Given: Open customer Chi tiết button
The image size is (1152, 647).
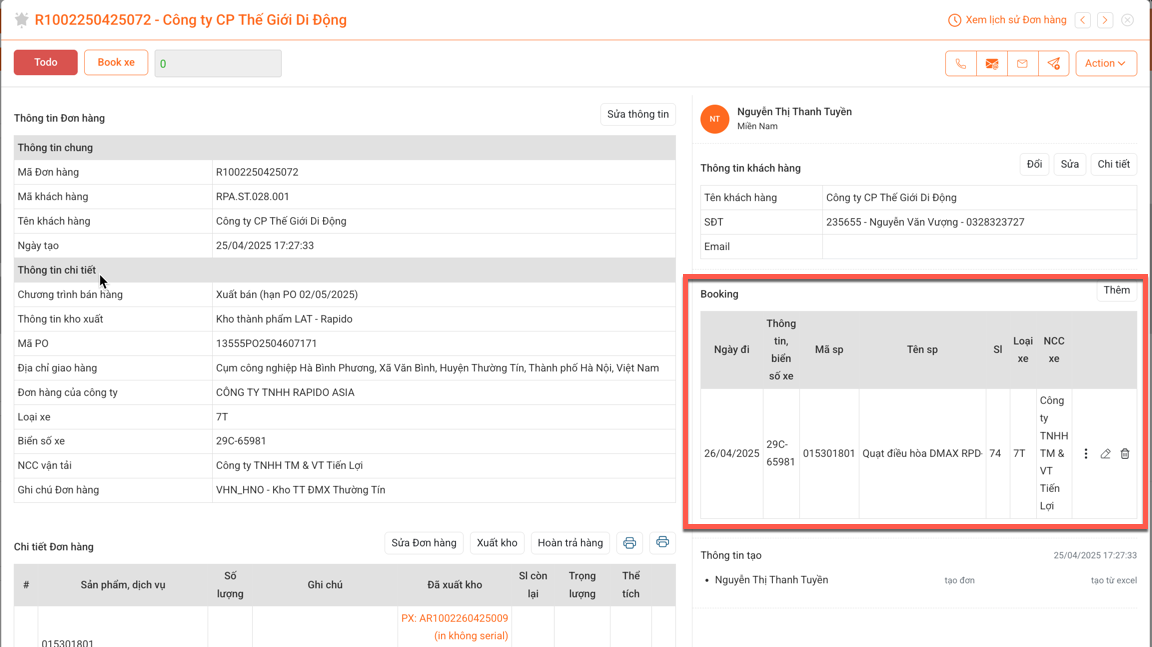Looking at the screenshot, I should pyautogui.click(x=1114, y=165).
